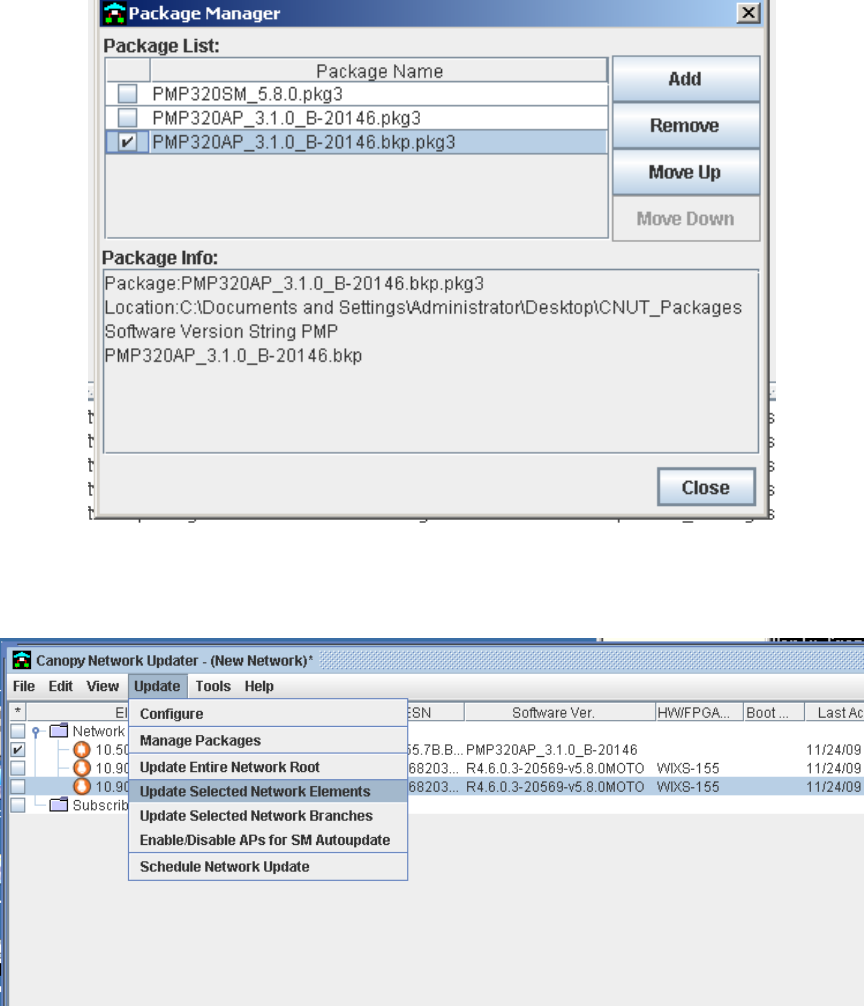This screenshot has width=864, height=1006.
Task: Click the Canopy Network Updater title icon
Action: (22, 660)
